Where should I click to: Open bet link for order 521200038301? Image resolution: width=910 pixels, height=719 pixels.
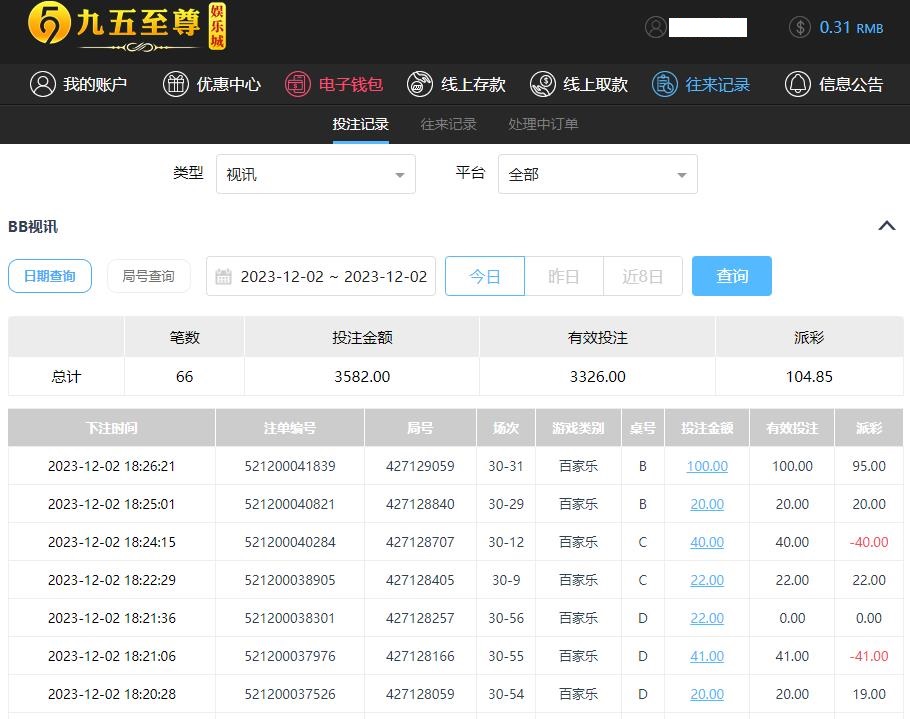[707, 618]
